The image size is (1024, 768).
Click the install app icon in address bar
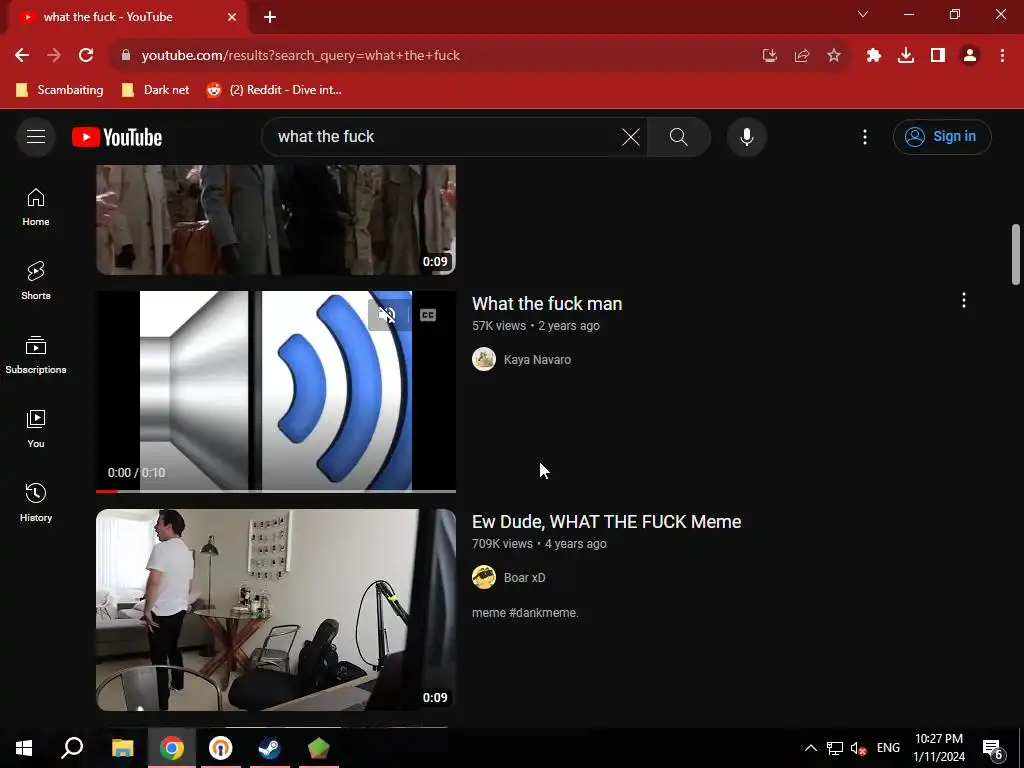770,56
